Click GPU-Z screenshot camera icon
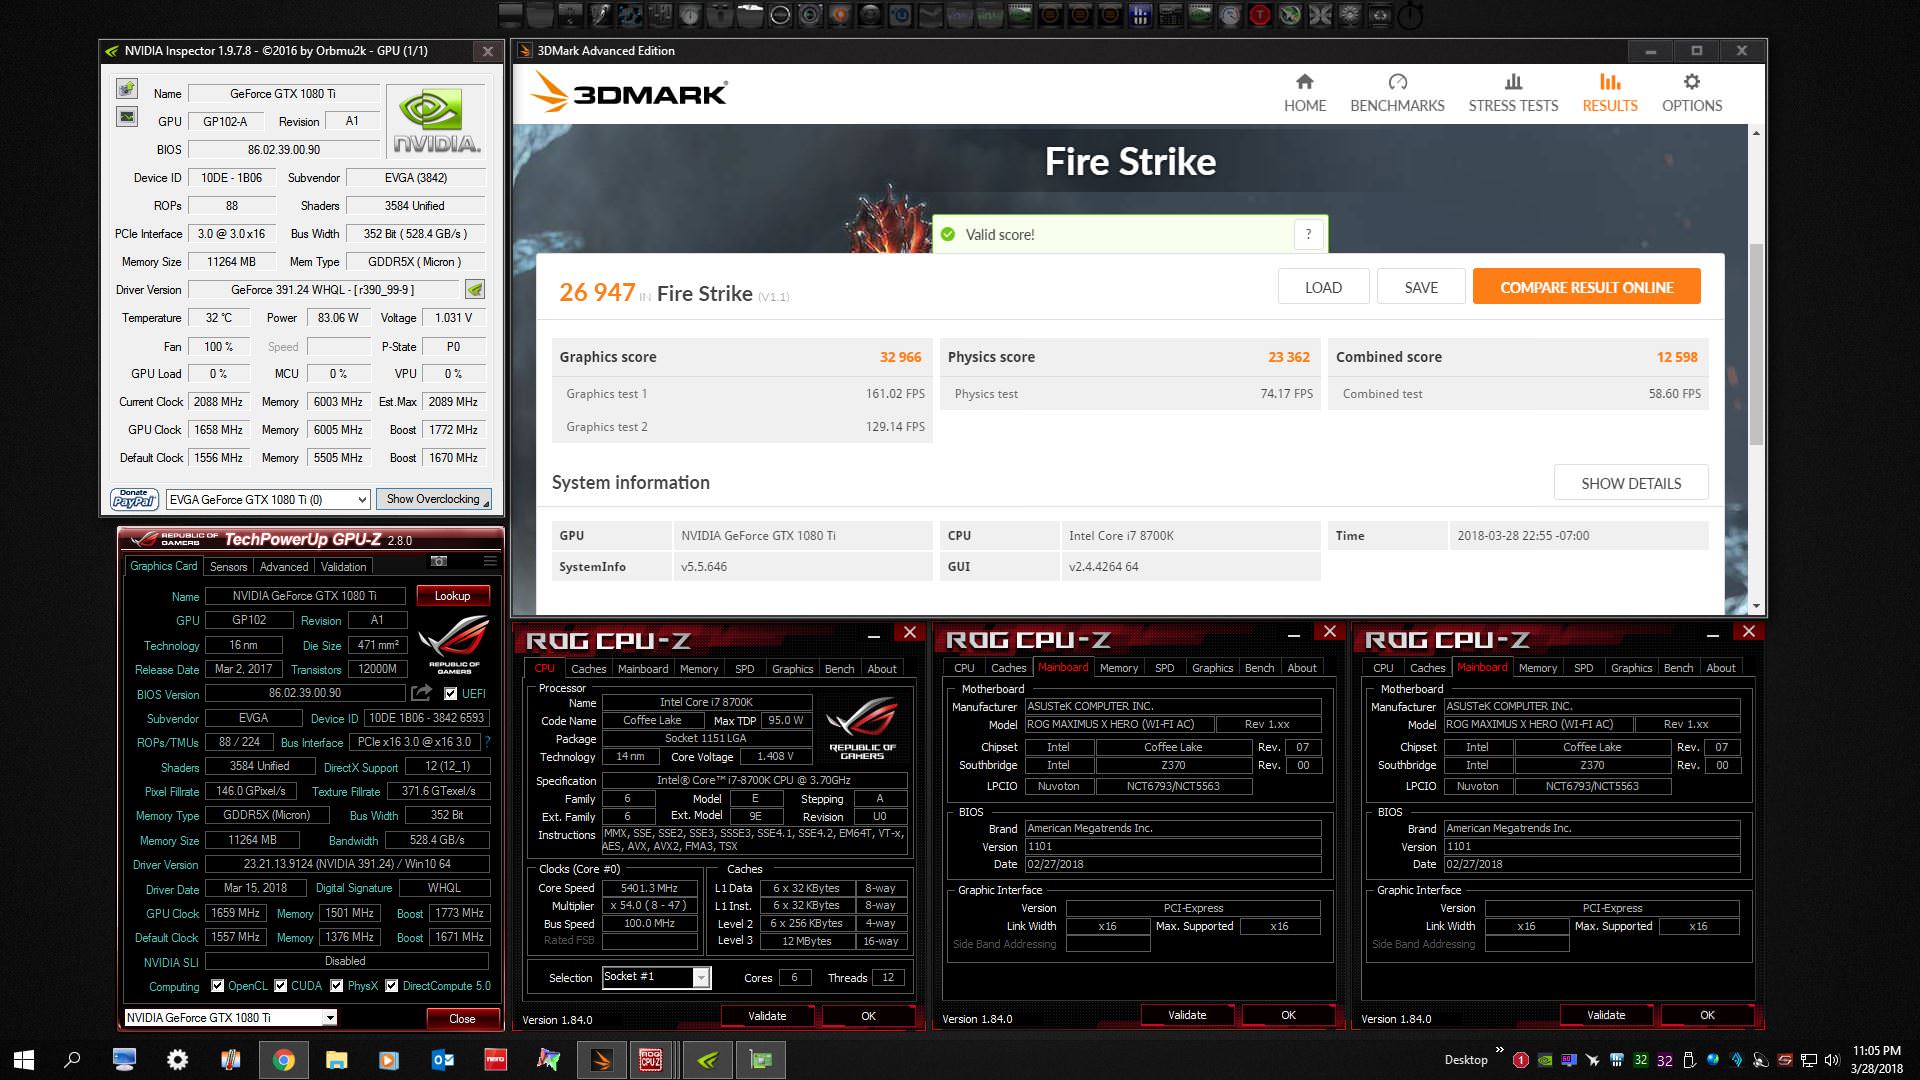The width and height of the screenshot is (1920, 1080). tap(439, 561)
